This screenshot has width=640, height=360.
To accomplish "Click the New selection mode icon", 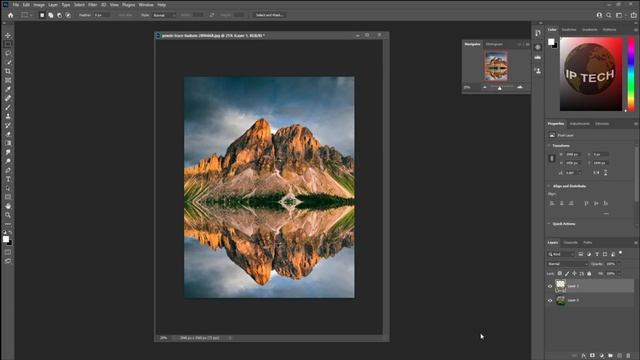I will [42, 15].
